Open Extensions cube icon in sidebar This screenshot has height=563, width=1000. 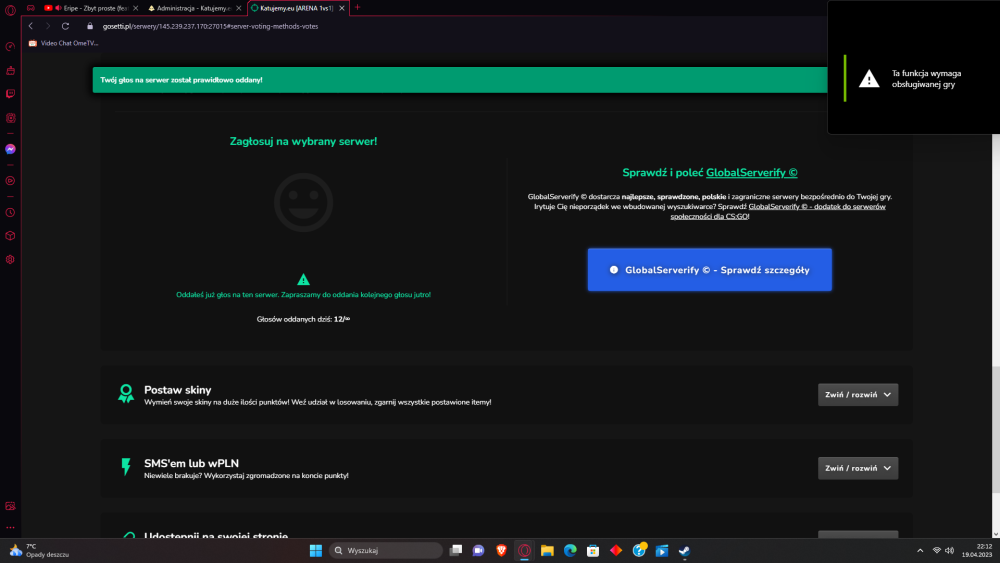pos(10,236)
